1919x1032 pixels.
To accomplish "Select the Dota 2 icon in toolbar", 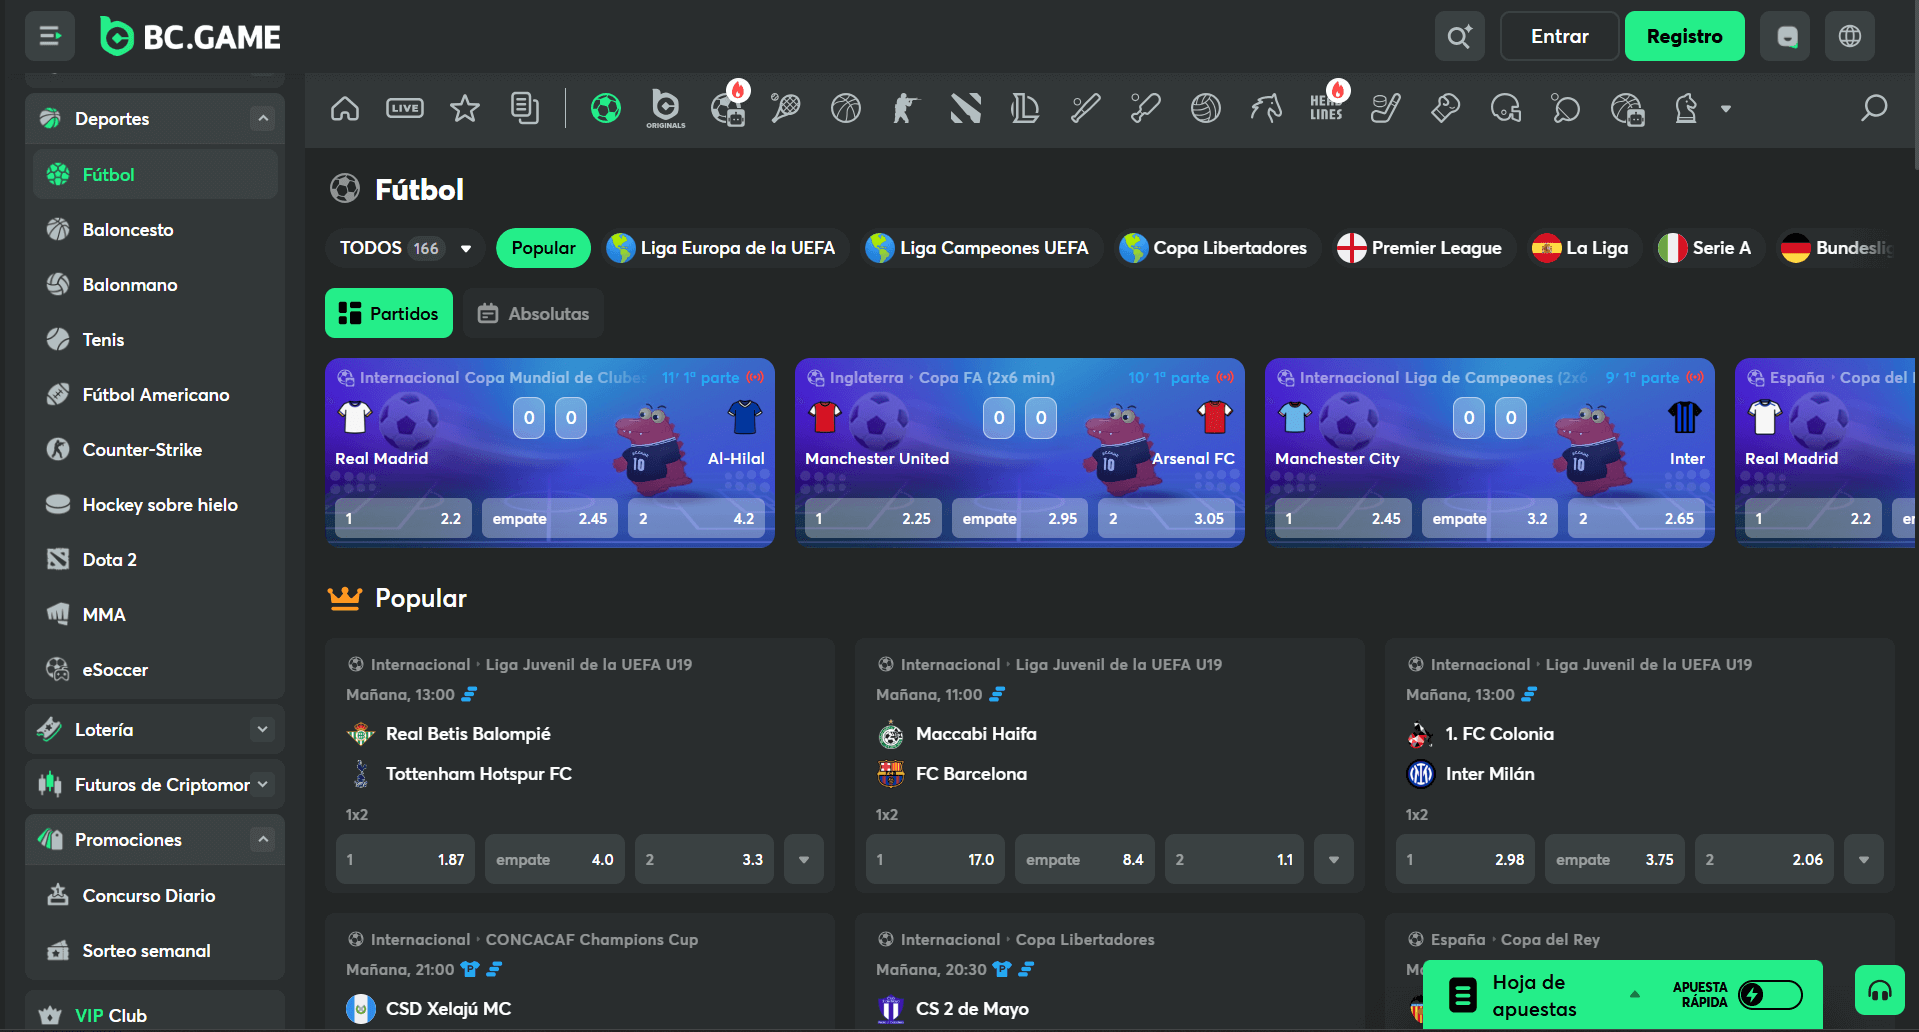I will point(966,108).
